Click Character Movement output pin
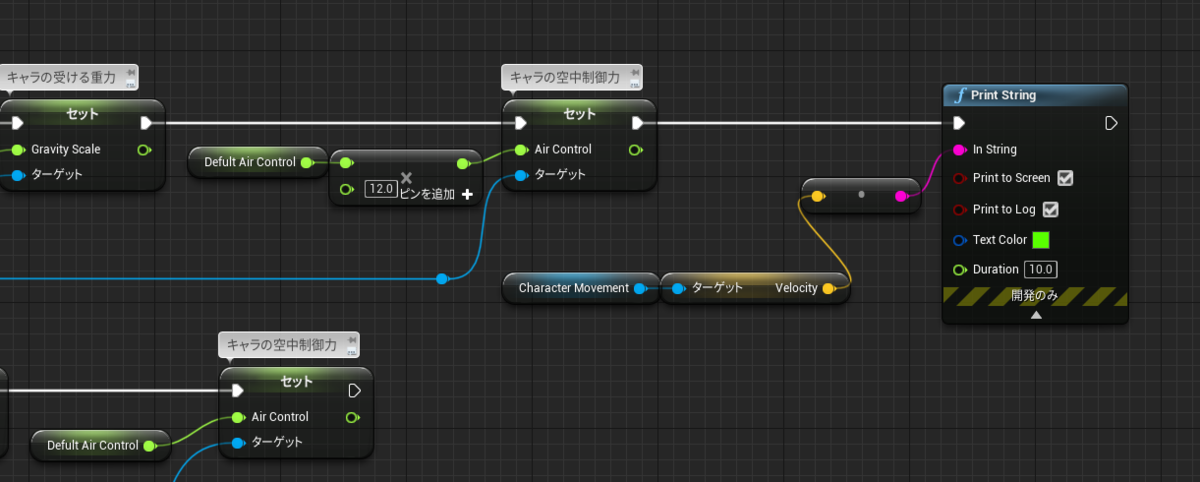 point(639,288)
